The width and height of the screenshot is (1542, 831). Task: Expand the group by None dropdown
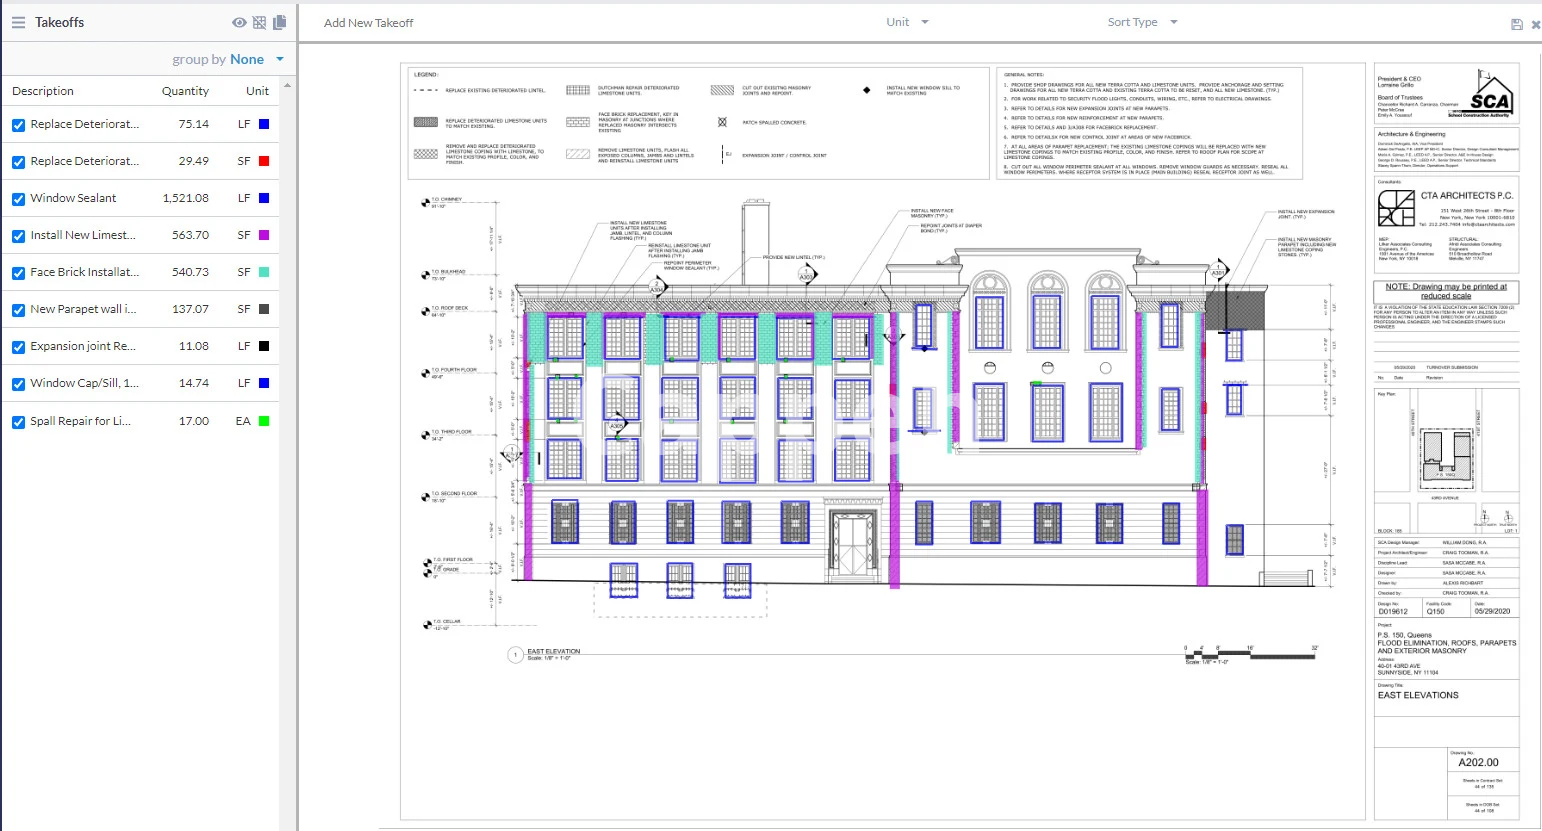click(x=280, y=60)
